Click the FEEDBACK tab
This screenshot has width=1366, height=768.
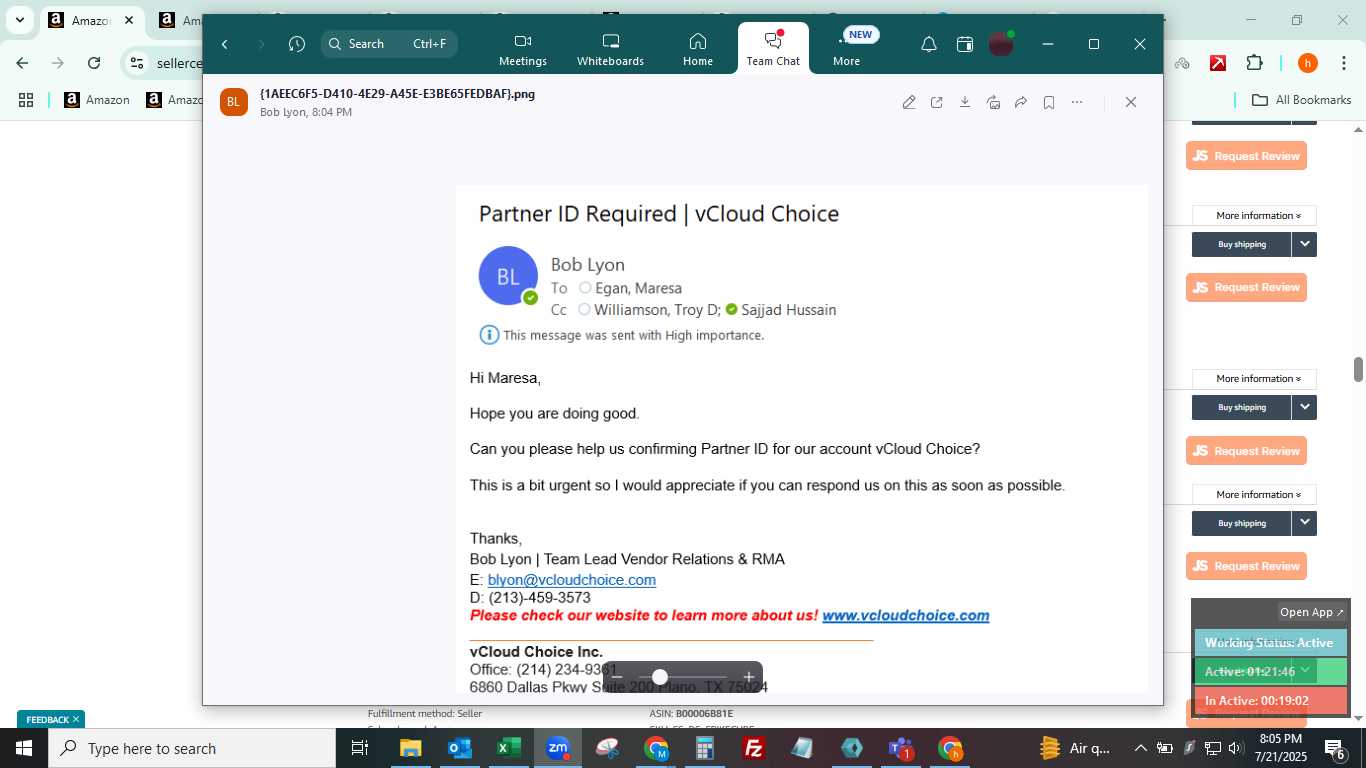click(48, 719)
